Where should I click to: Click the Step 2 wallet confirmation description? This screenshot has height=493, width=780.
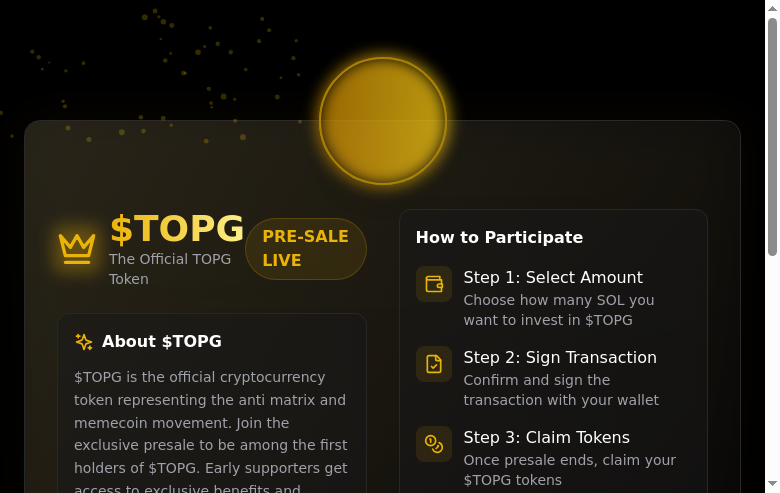[560, 390]
